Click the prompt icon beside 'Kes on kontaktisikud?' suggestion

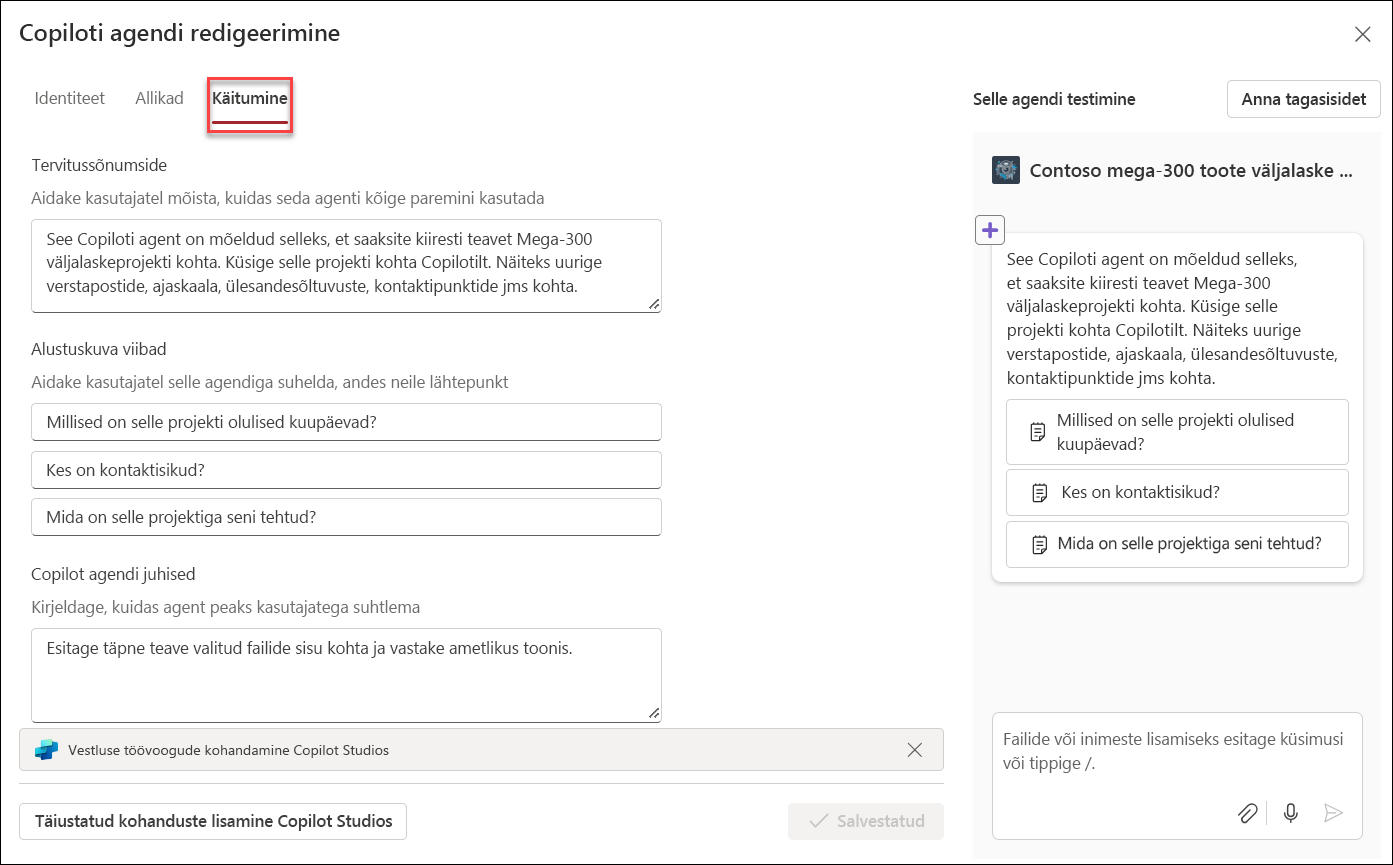tap(1040, 492)
